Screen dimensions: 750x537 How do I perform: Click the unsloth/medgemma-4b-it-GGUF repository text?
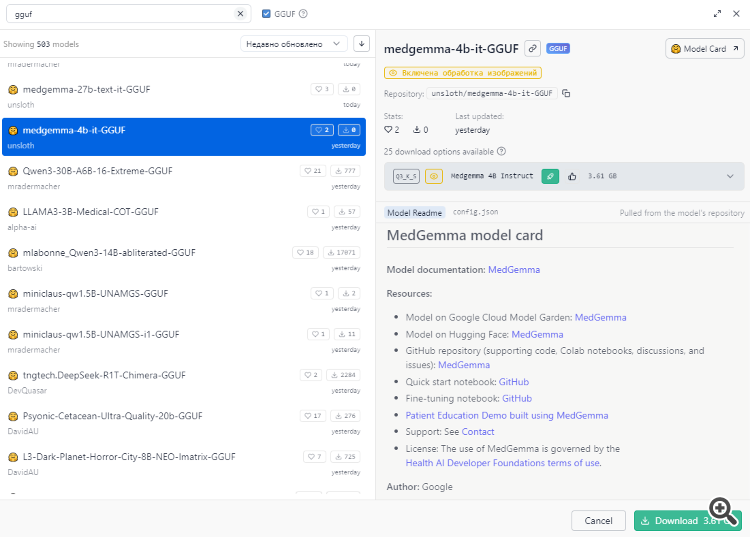492,93
